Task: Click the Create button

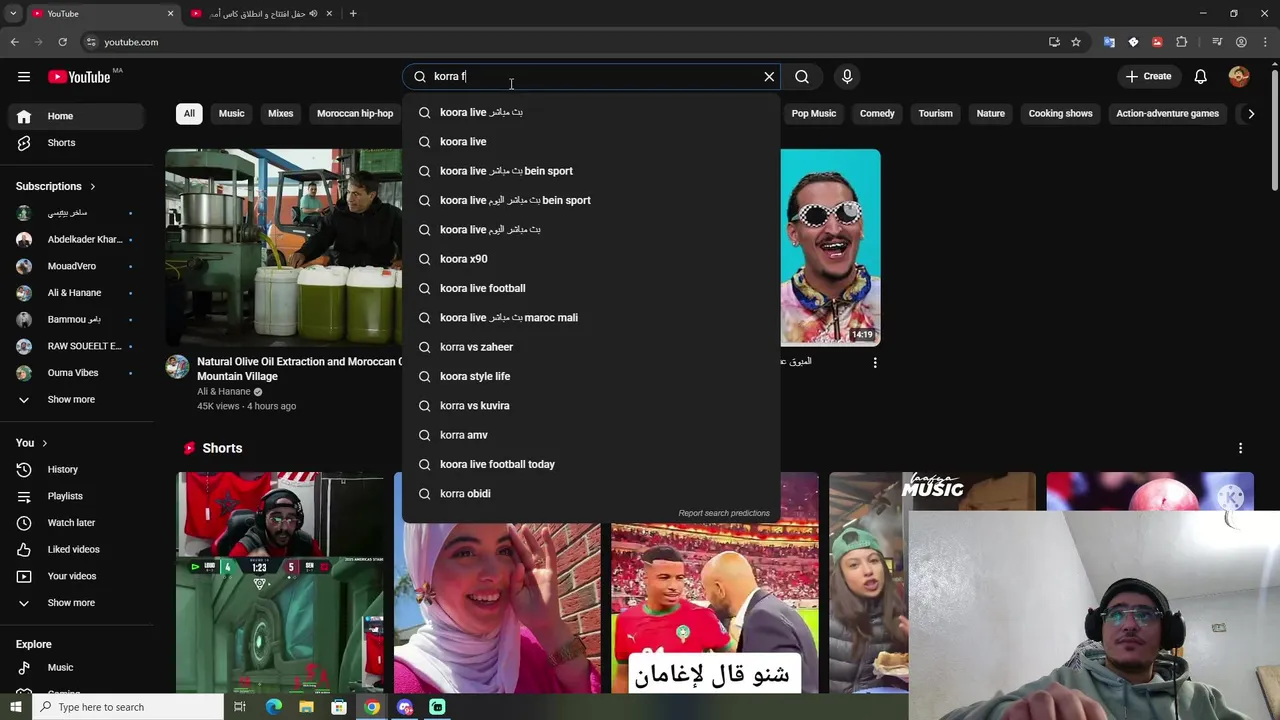Action: (1148, 76)
